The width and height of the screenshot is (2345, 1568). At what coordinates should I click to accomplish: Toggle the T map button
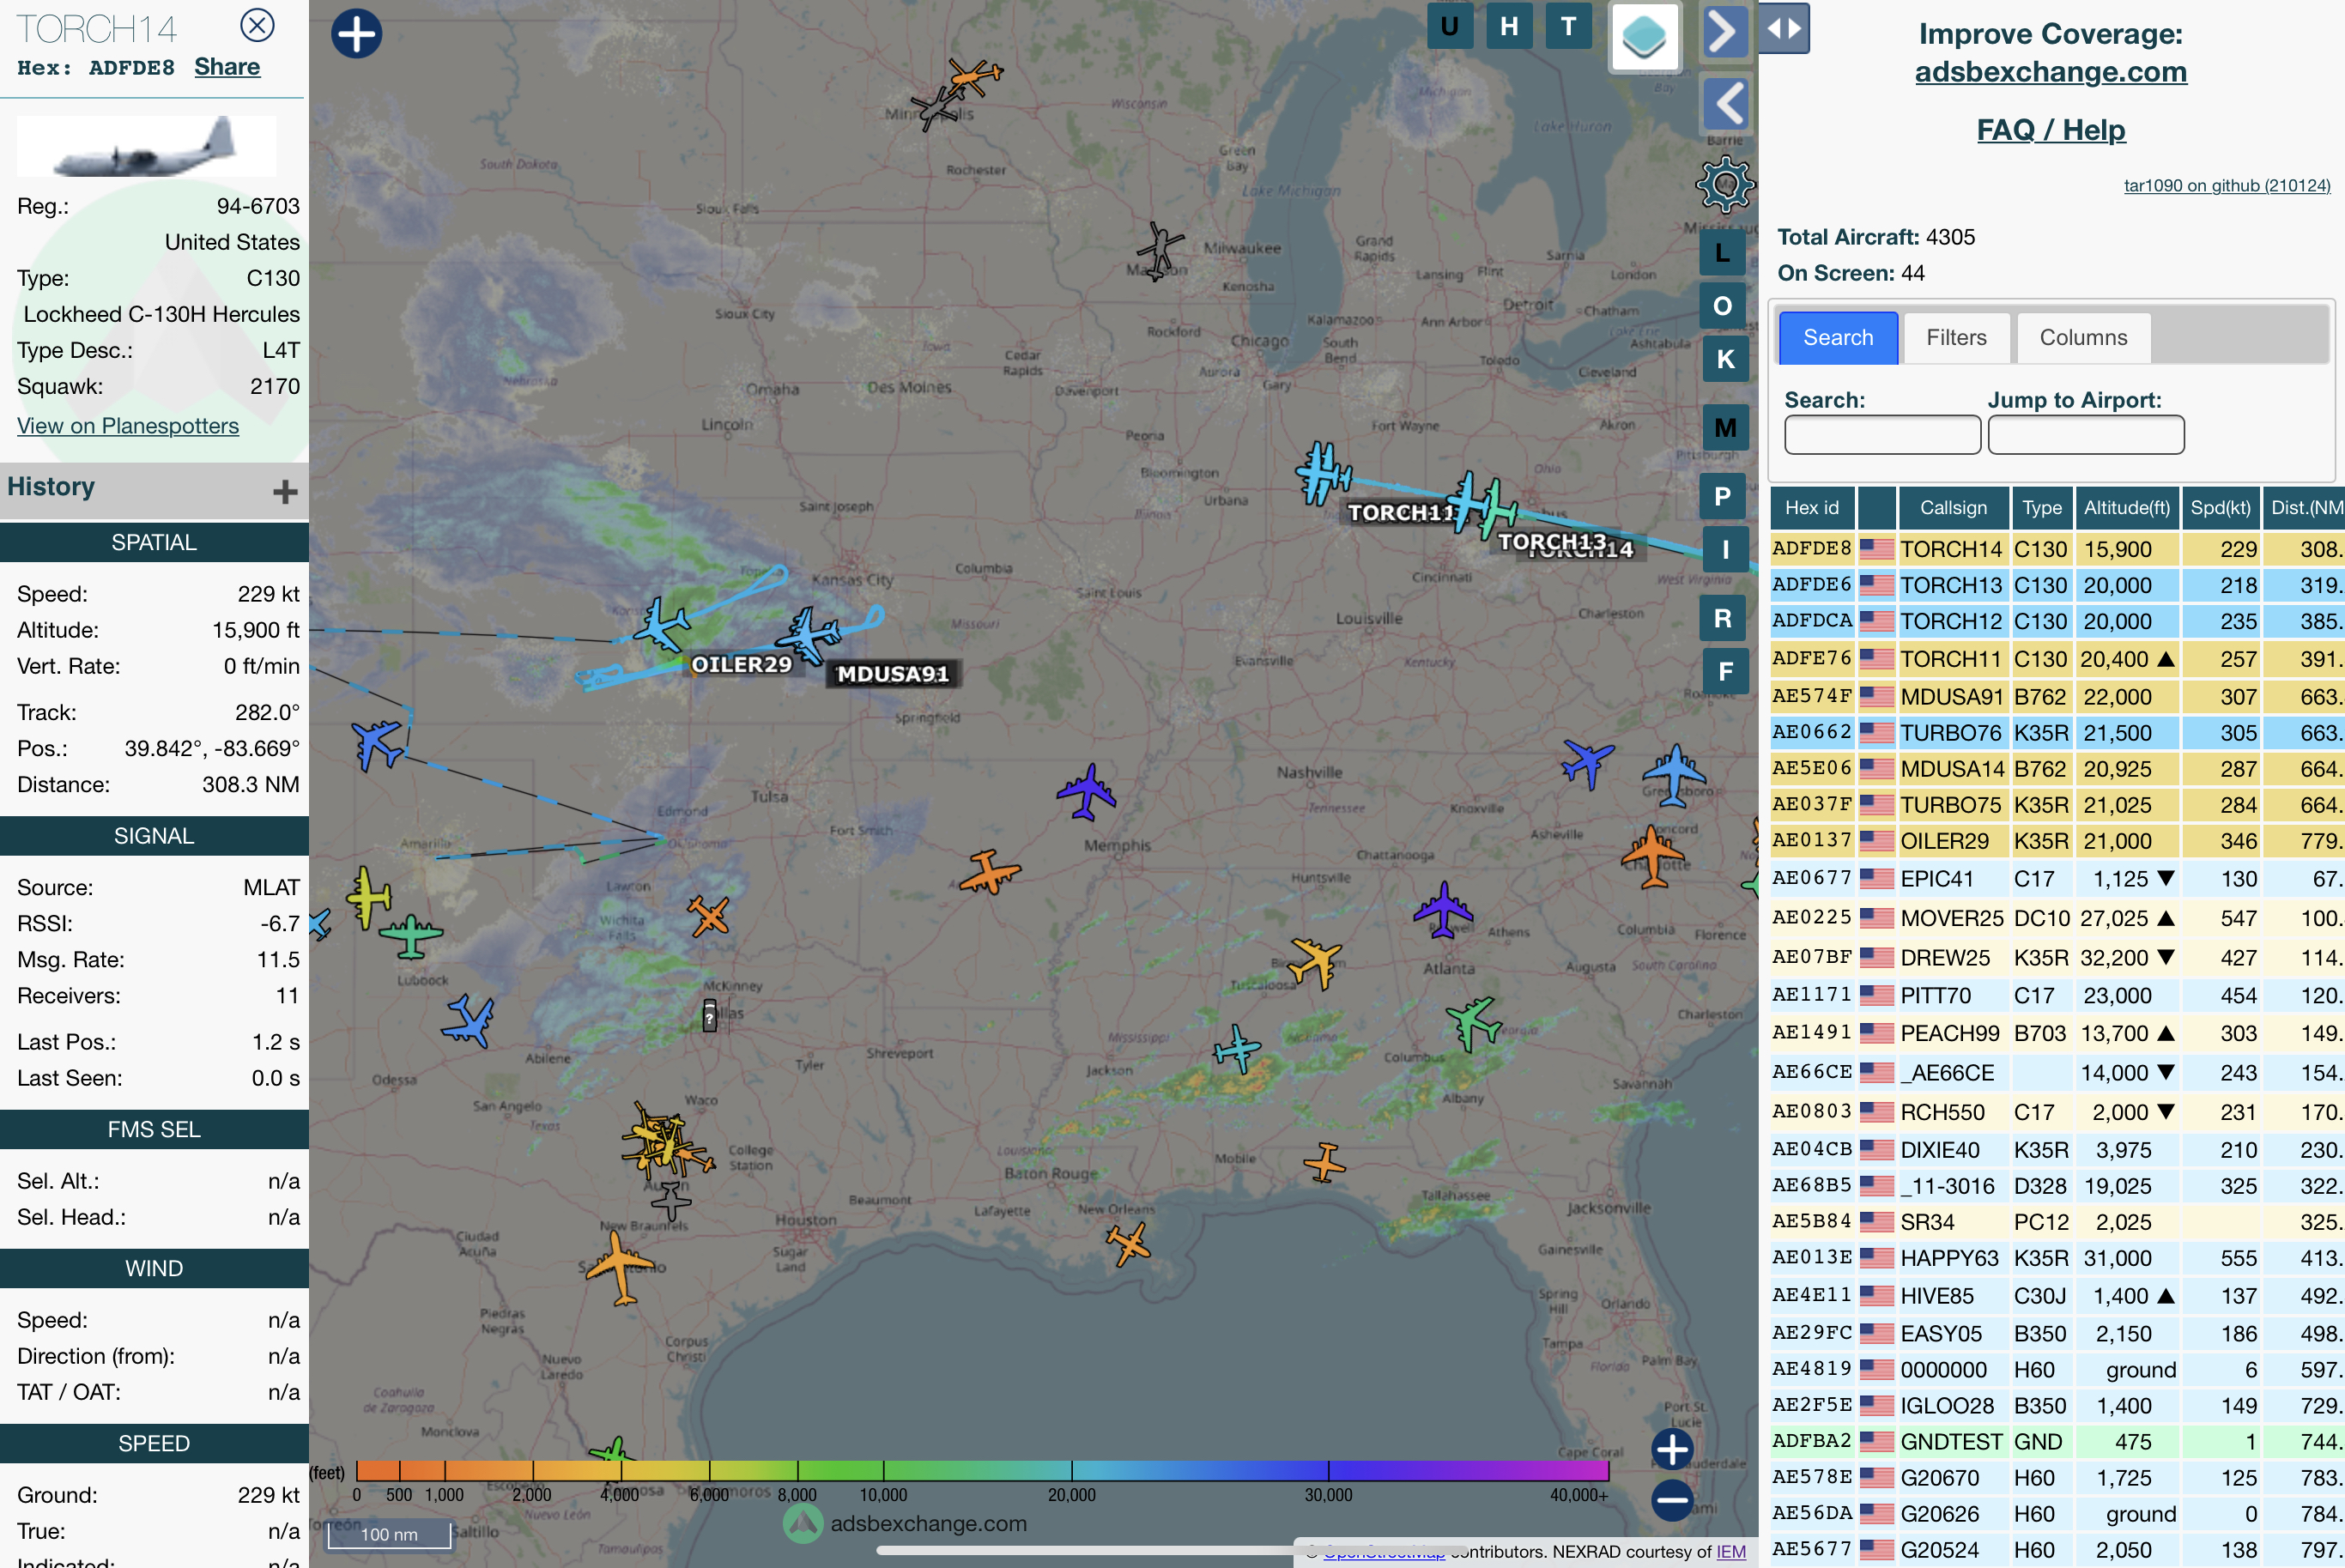1568,26
